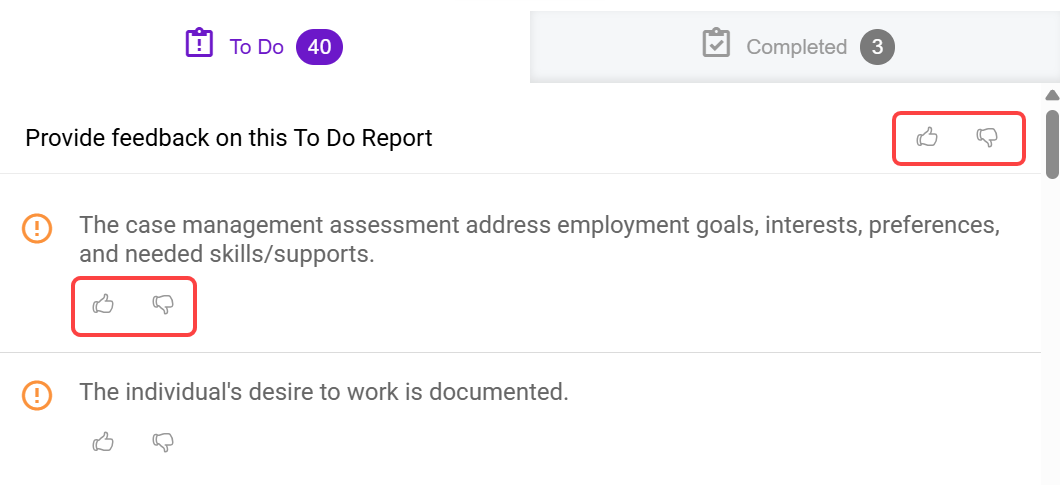Screen dimensions: 1060x485
Task: Click warning icon beside case management assessment
Action: coord(37,229)
